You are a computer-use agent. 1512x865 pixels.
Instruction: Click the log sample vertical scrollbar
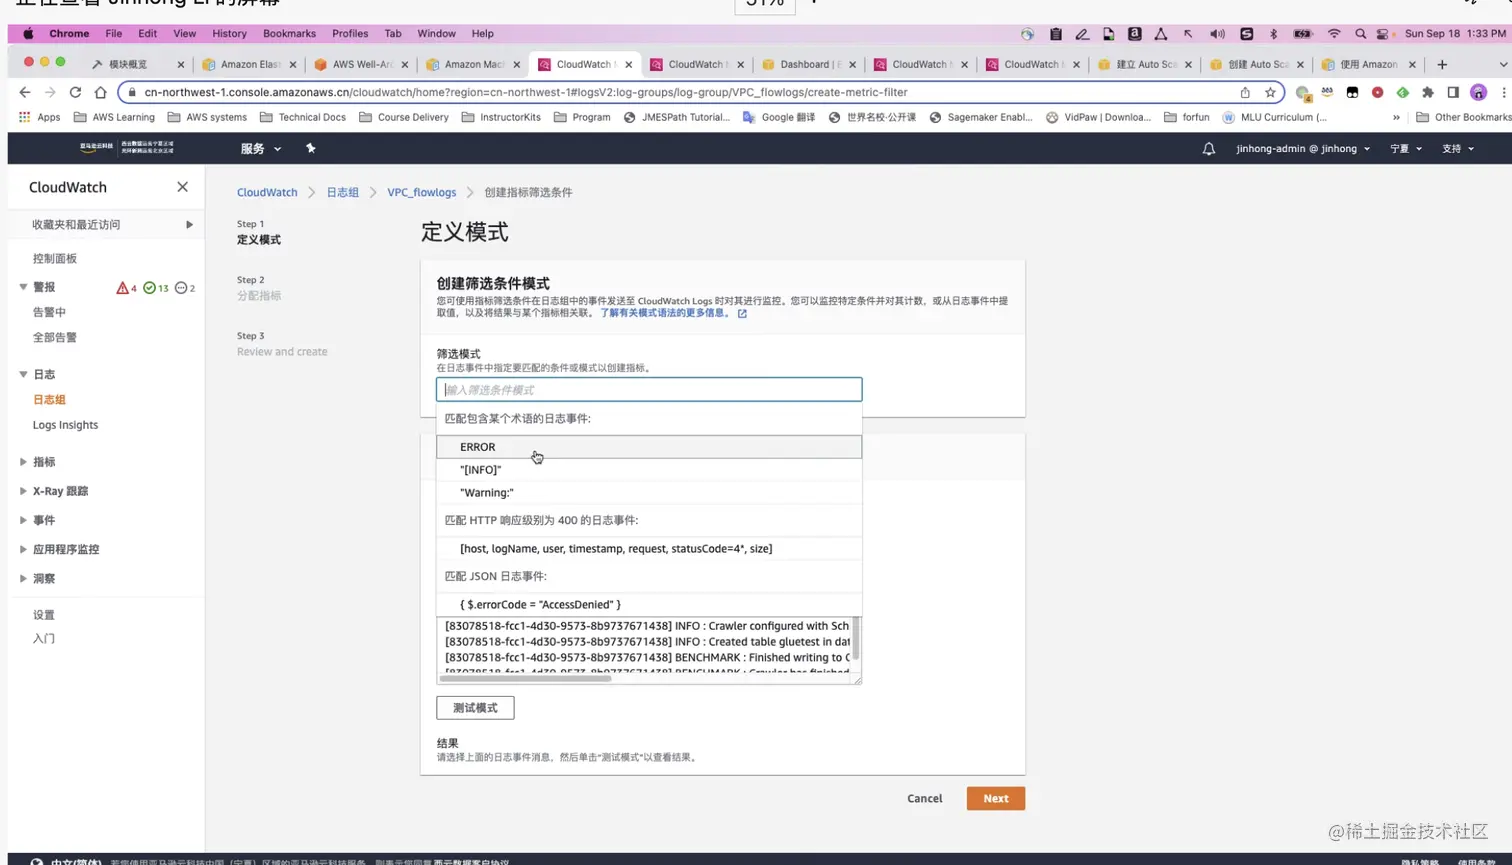[x=856, y=640]
